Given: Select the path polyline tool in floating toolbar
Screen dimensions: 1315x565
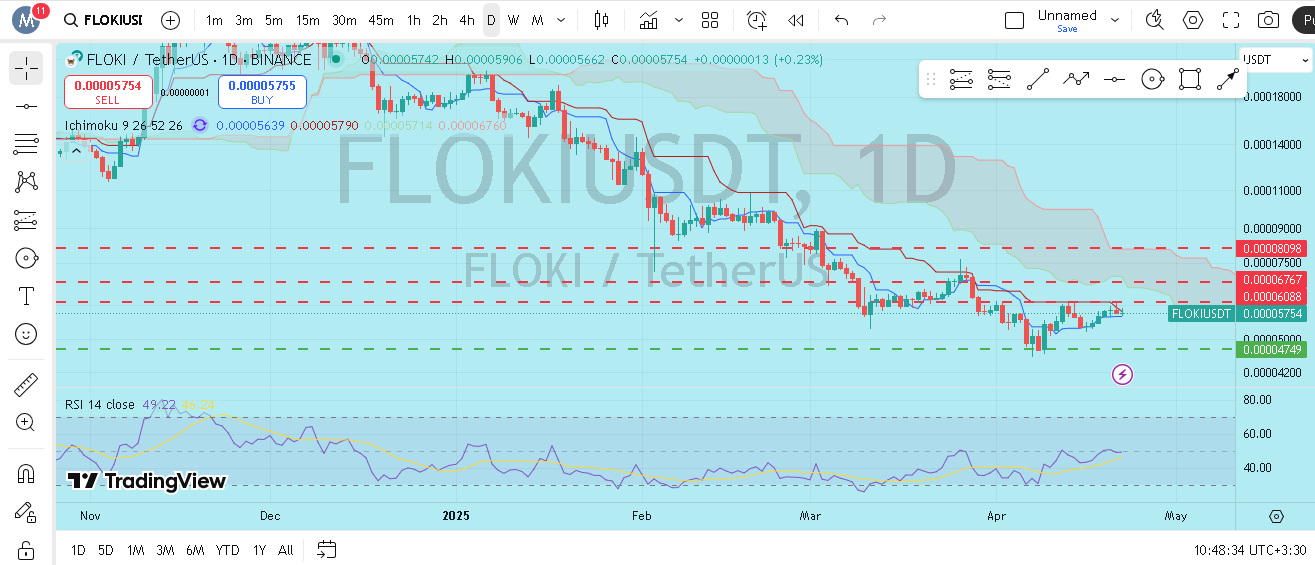Looking at the screenshot, I should pos(1076,79).
